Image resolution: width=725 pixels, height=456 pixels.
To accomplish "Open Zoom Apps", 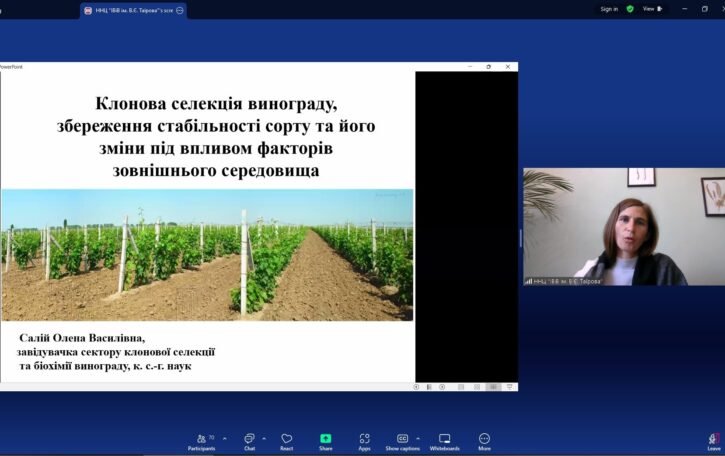I will pos(364,439).
